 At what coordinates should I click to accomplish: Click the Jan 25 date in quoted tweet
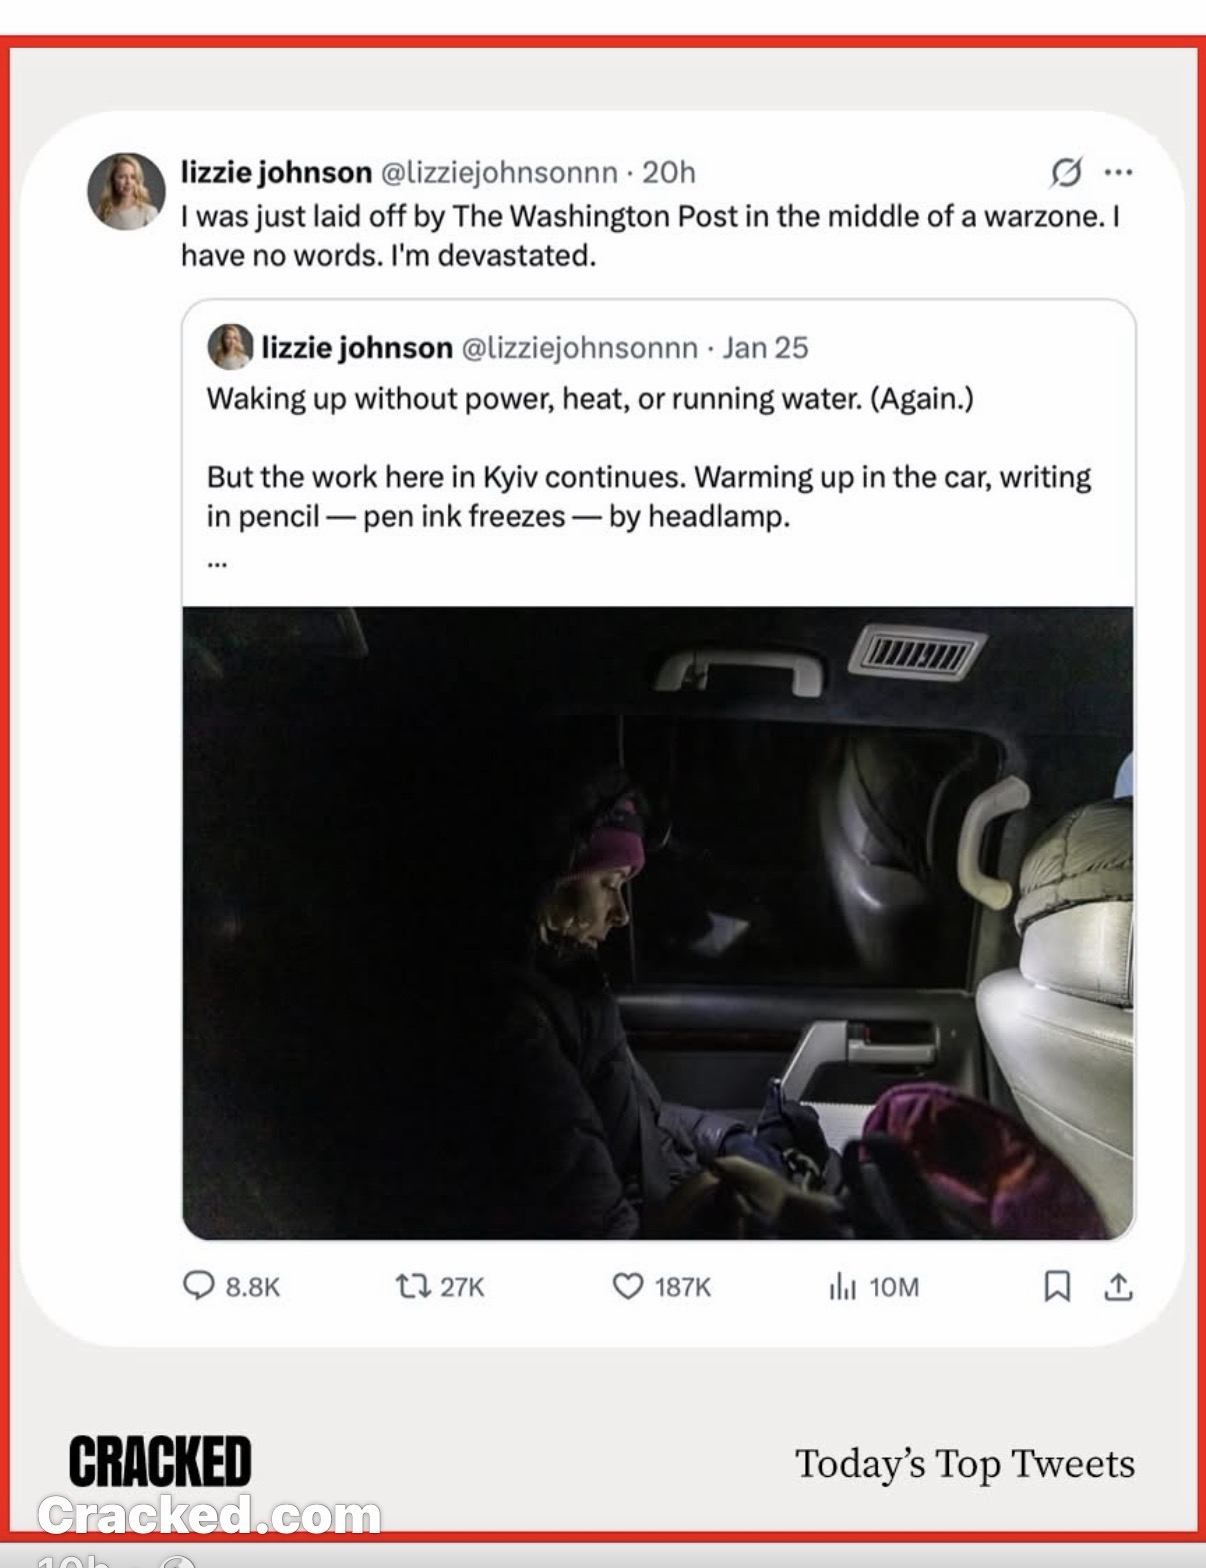[765, 347]
